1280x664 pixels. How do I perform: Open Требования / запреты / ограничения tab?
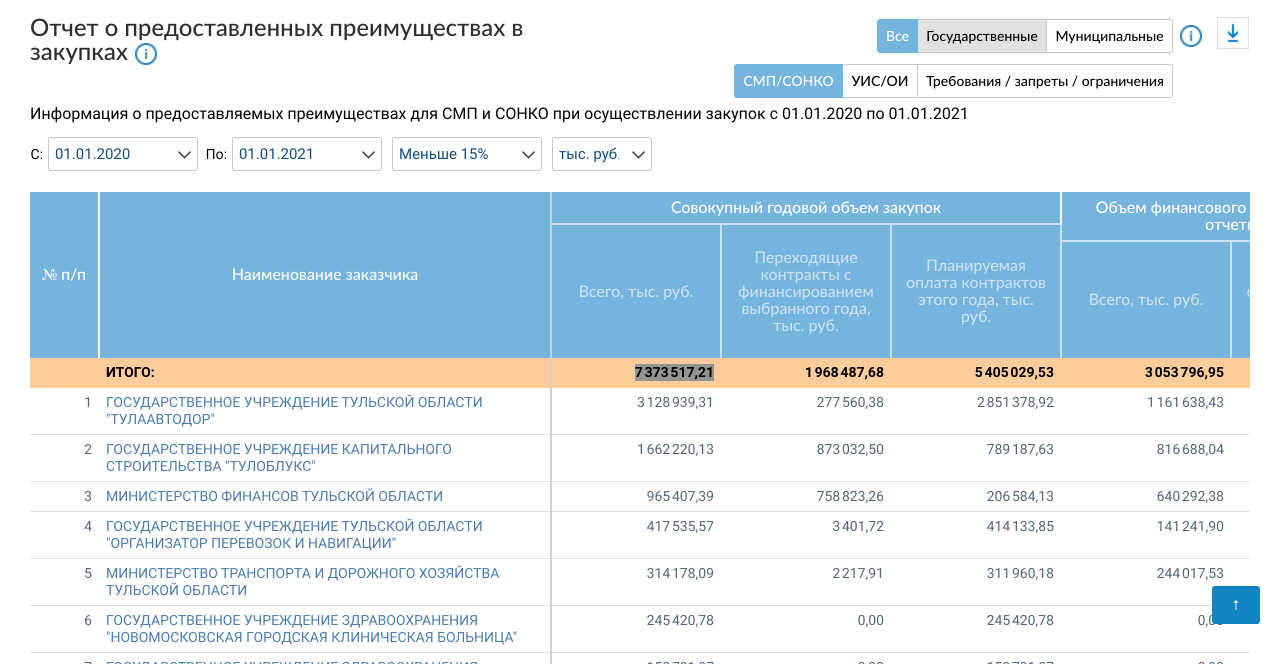click(x=1045, y=81)
